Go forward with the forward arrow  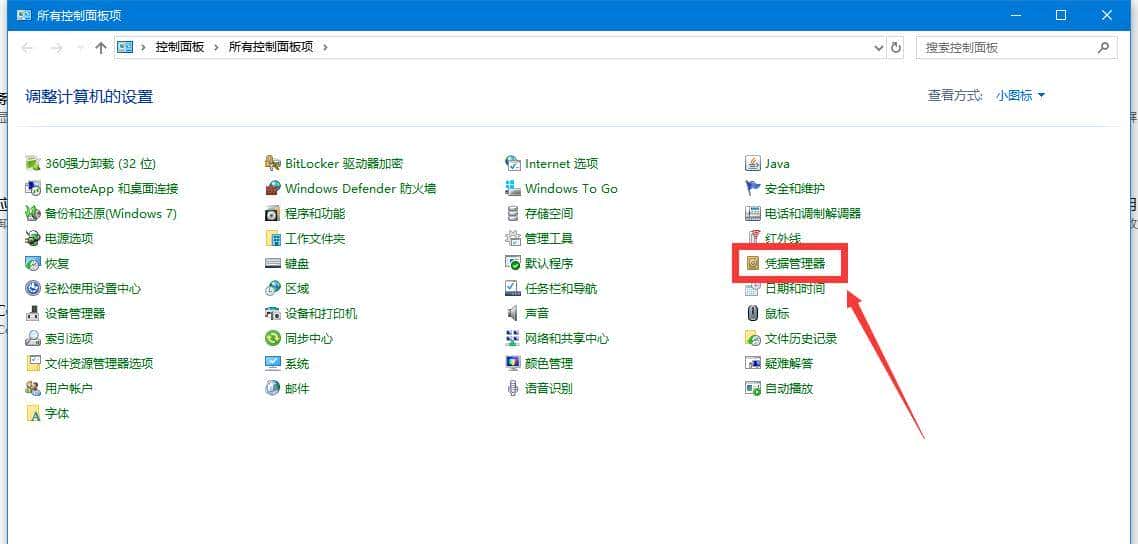tap(57, 47)
